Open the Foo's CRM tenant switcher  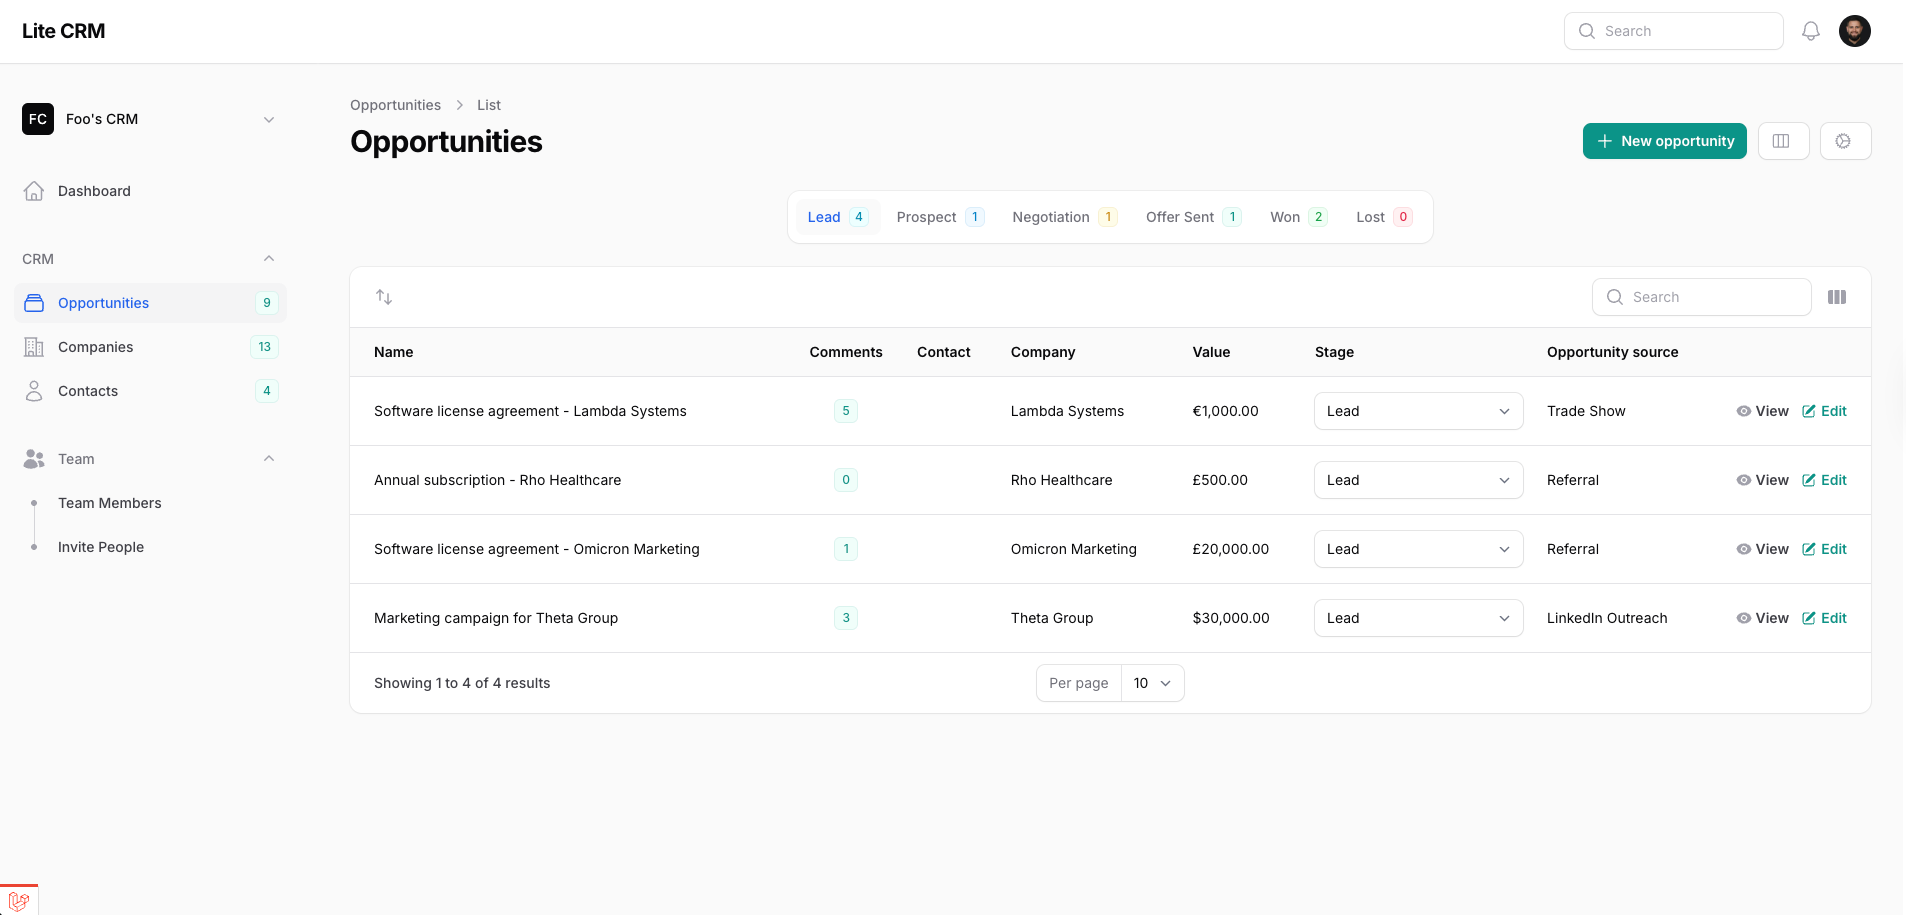tap(150, 119)
